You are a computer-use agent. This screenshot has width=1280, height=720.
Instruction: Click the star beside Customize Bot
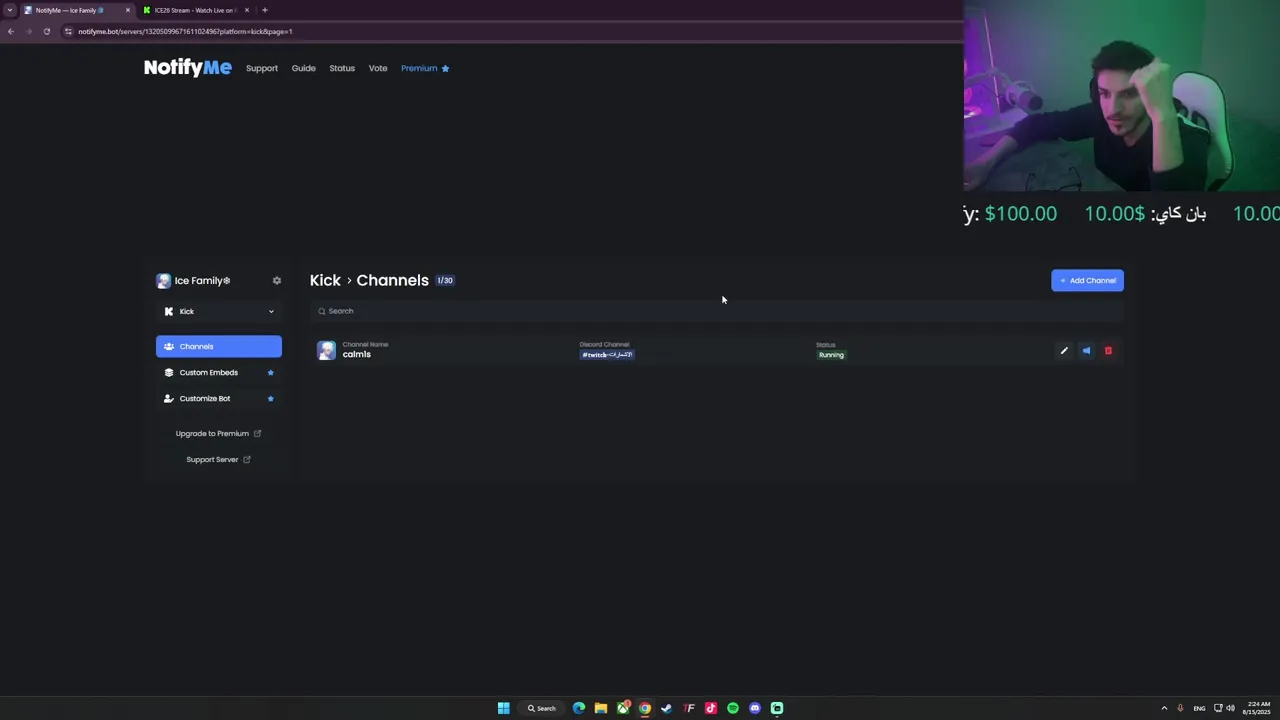(270, 399)
